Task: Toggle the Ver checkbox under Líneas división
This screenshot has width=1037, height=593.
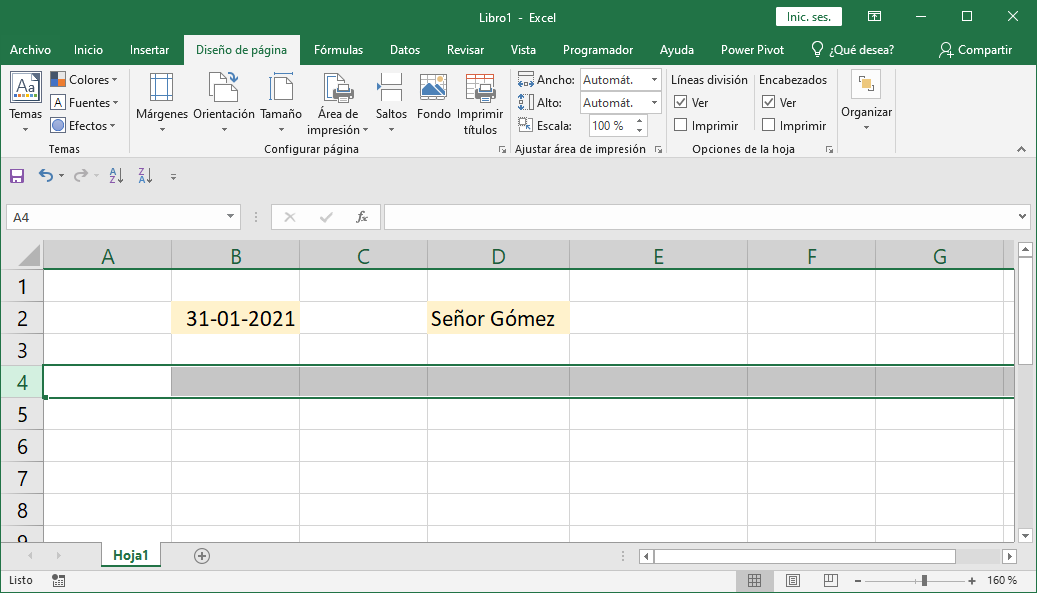Action: coord(681,102)
